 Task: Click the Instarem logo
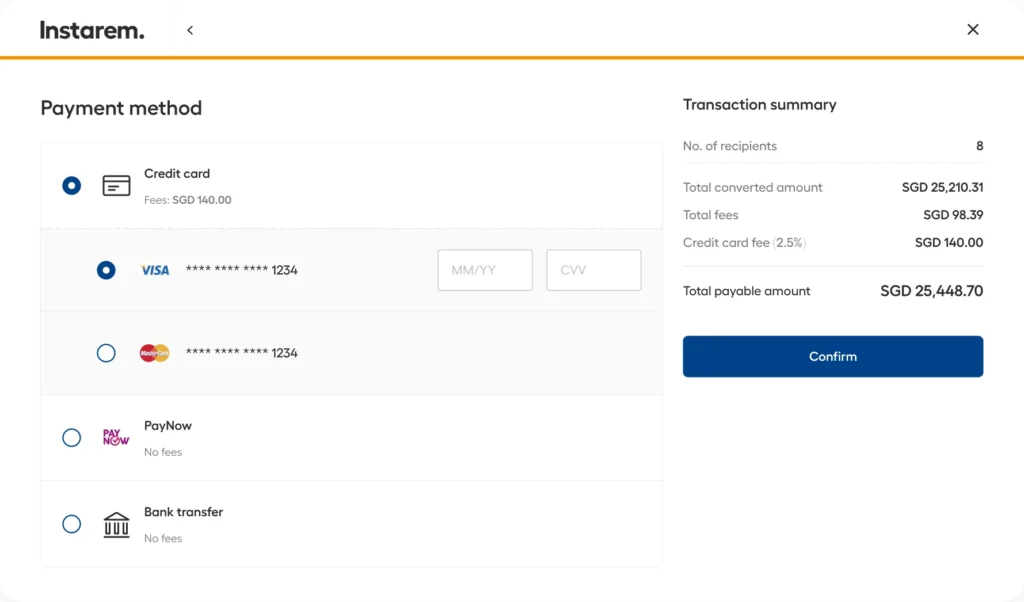92,29
